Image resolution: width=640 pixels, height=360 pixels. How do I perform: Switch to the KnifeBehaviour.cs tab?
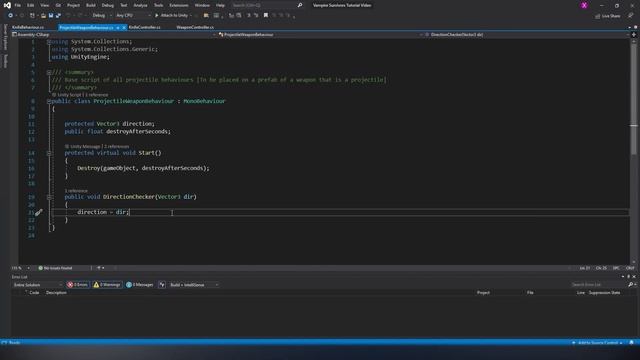[x=28, y=27]
